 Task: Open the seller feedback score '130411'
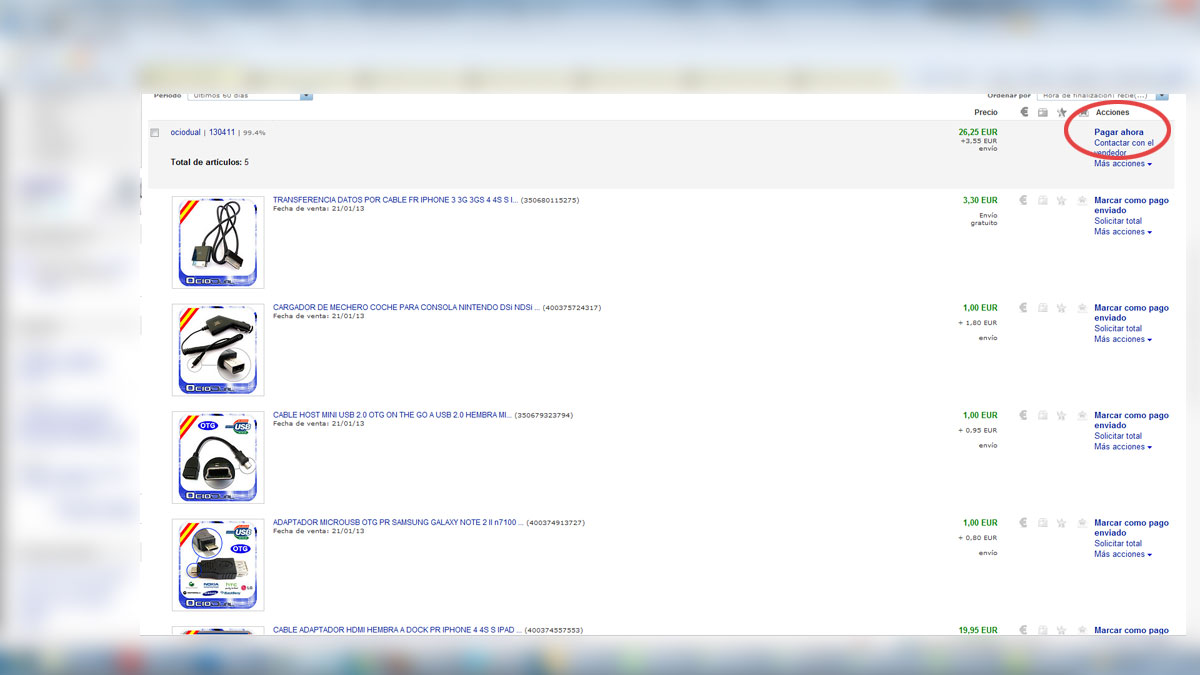click(221, 132)
